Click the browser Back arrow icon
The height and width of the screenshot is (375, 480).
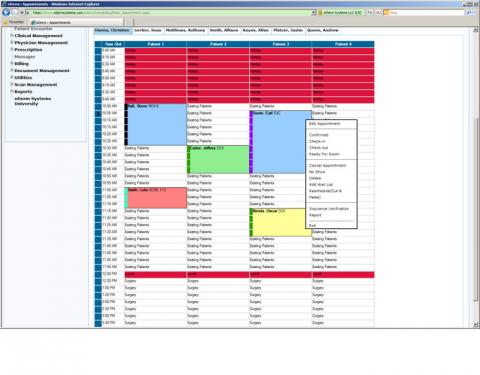pyautogui.click(x=6, y=12)
